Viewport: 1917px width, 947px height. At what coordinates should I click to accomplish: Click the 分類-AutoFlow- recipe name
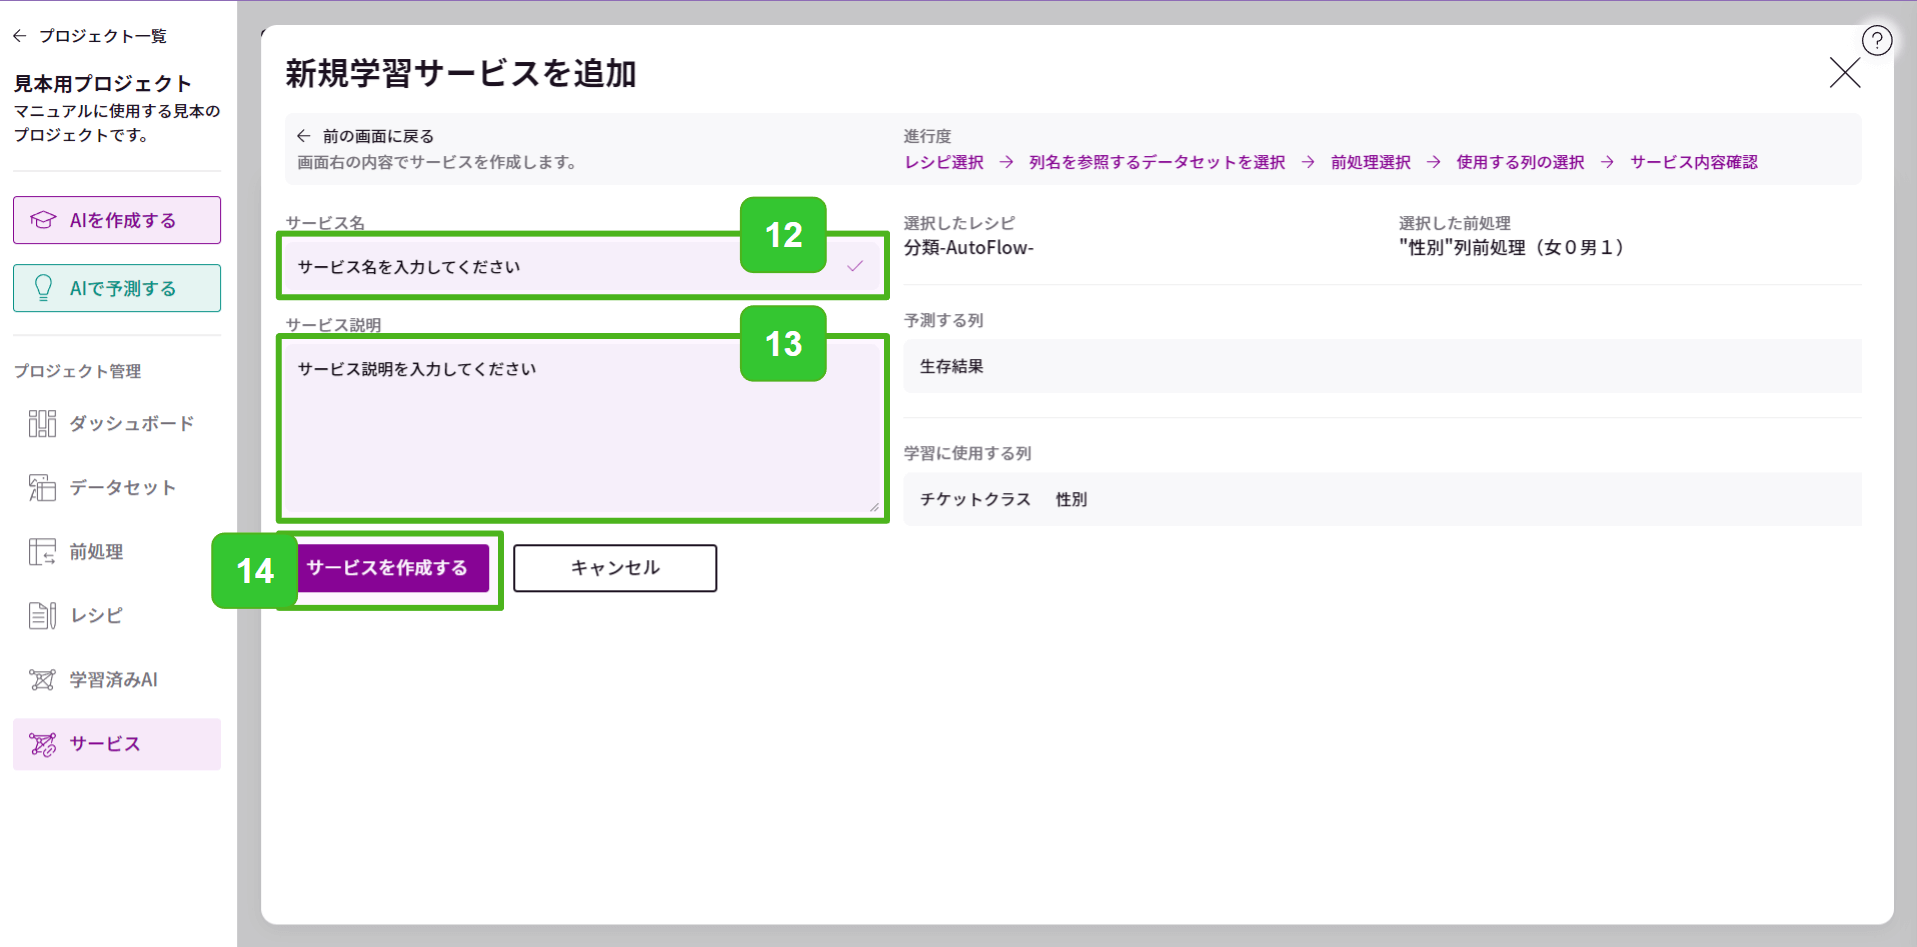pyautogui.click(x=969, y=248)
